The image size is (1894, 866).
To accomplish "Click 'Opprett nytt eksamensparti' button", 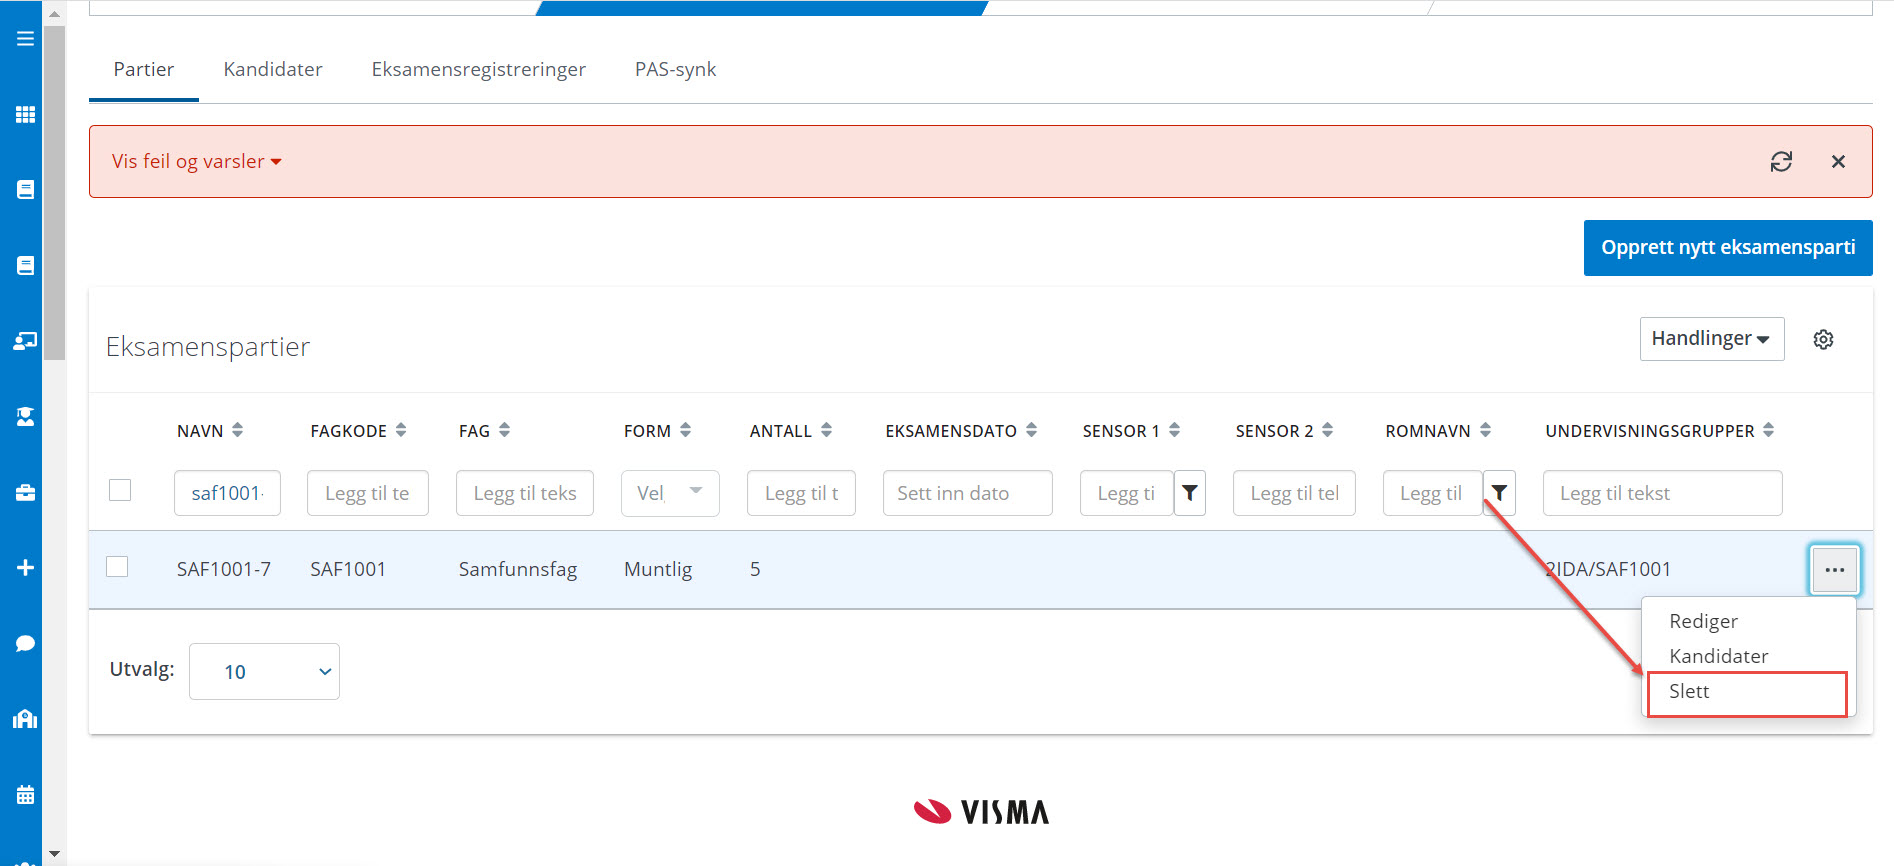I will coord(1727,247).
